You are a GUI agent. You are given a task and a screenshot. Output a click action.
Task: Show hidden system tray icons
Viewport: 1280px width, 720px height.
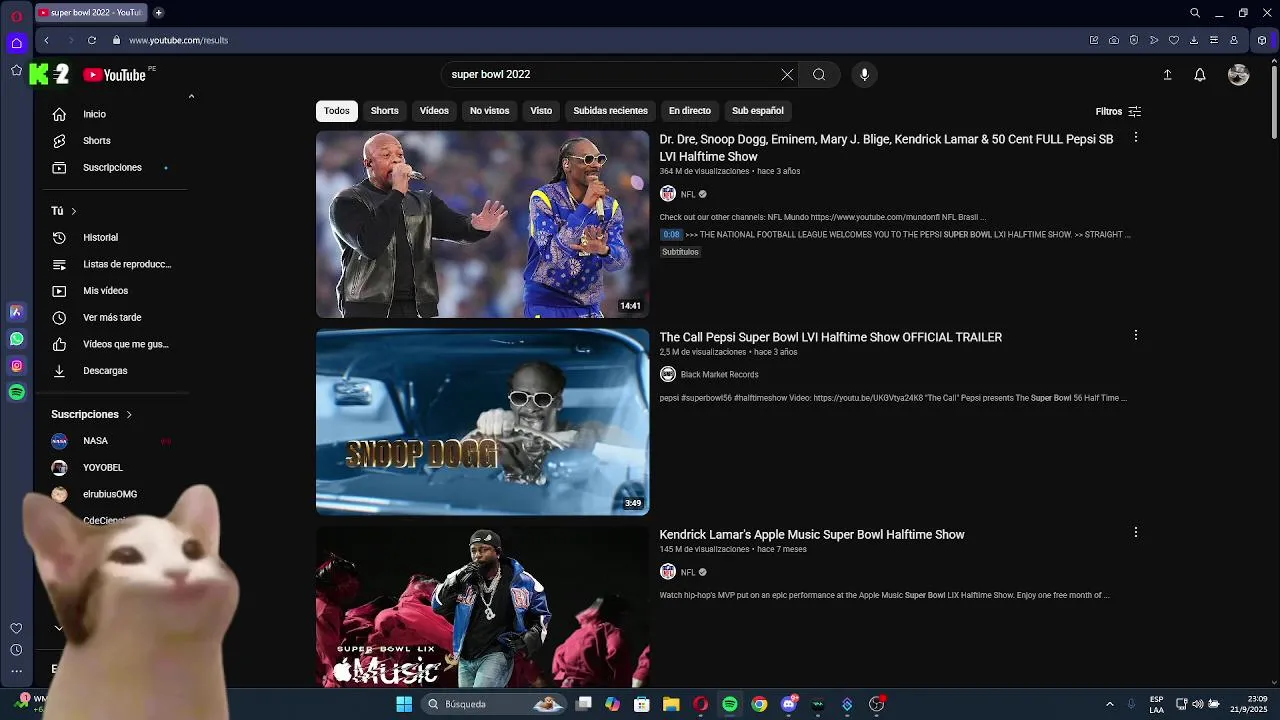point(1109,704)
